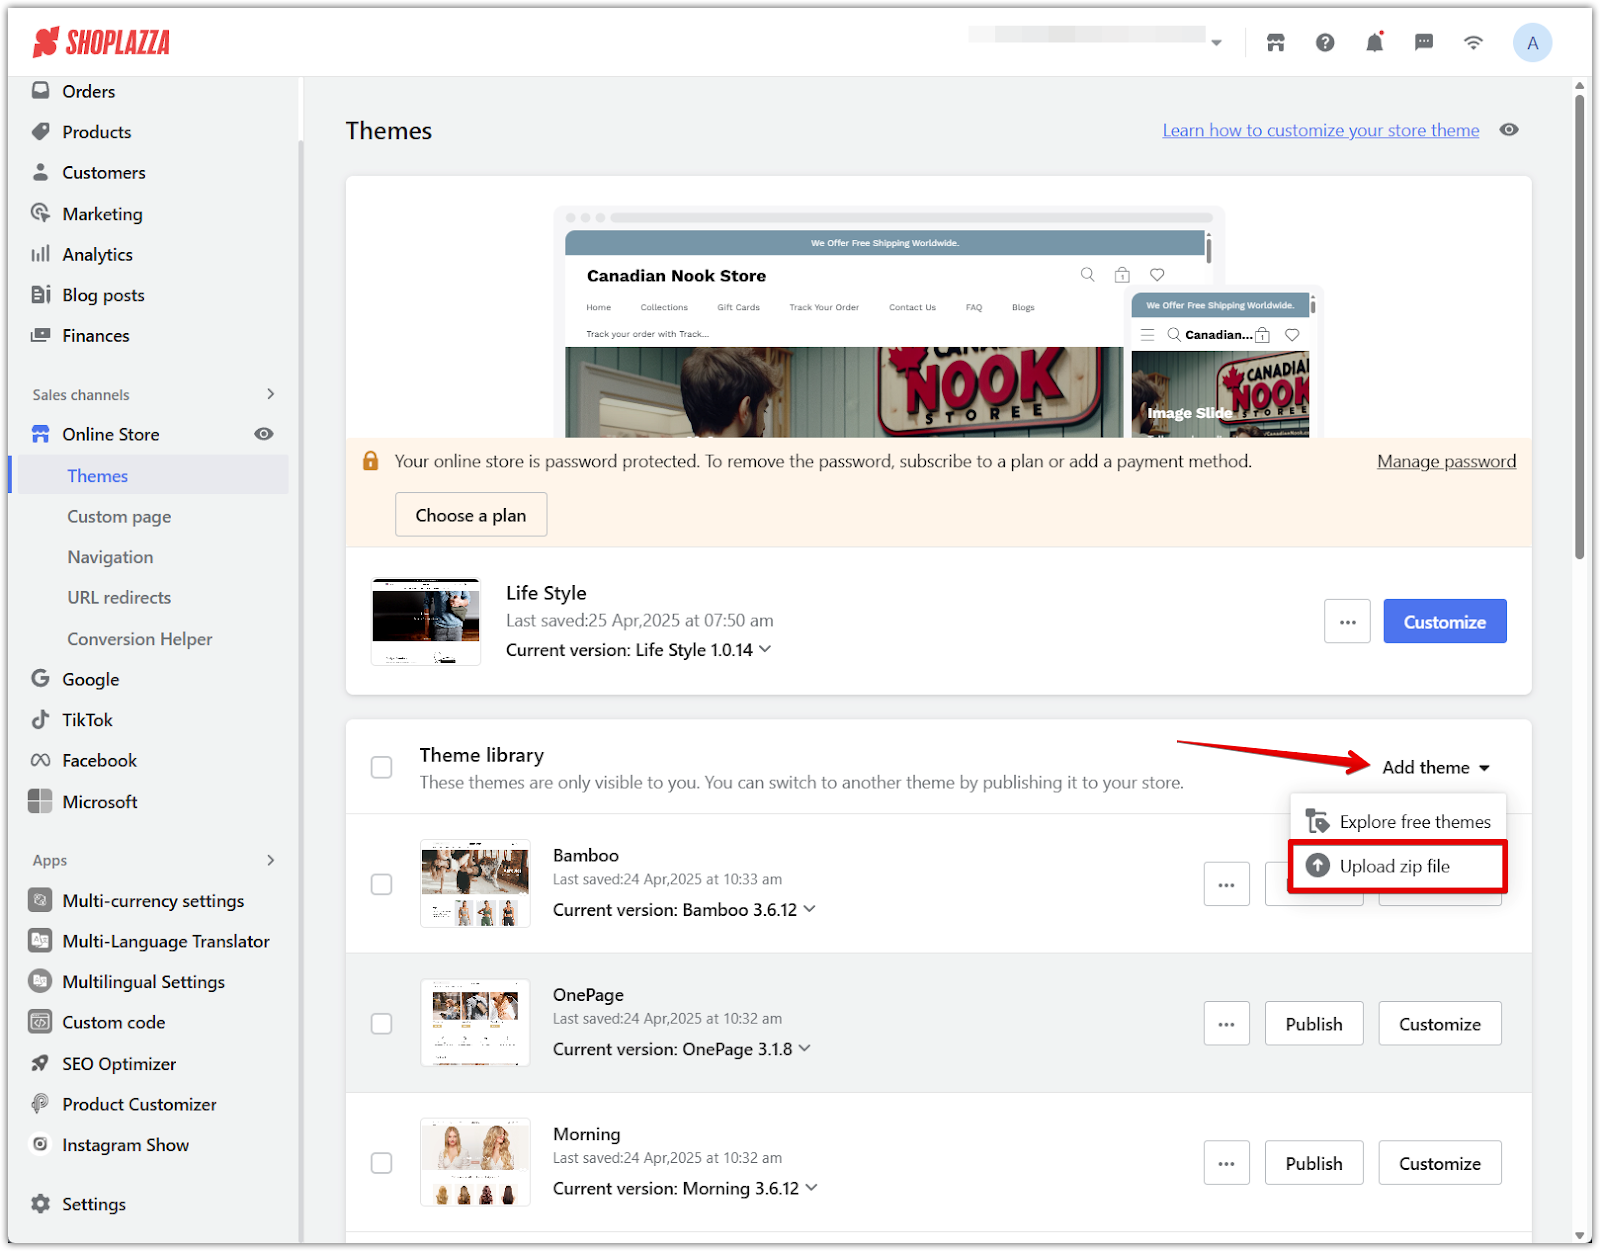The image size is (1600, 1251).
Task: Open Custom page in sidebar
Action: pyautogui.click(x=119, y=516)
